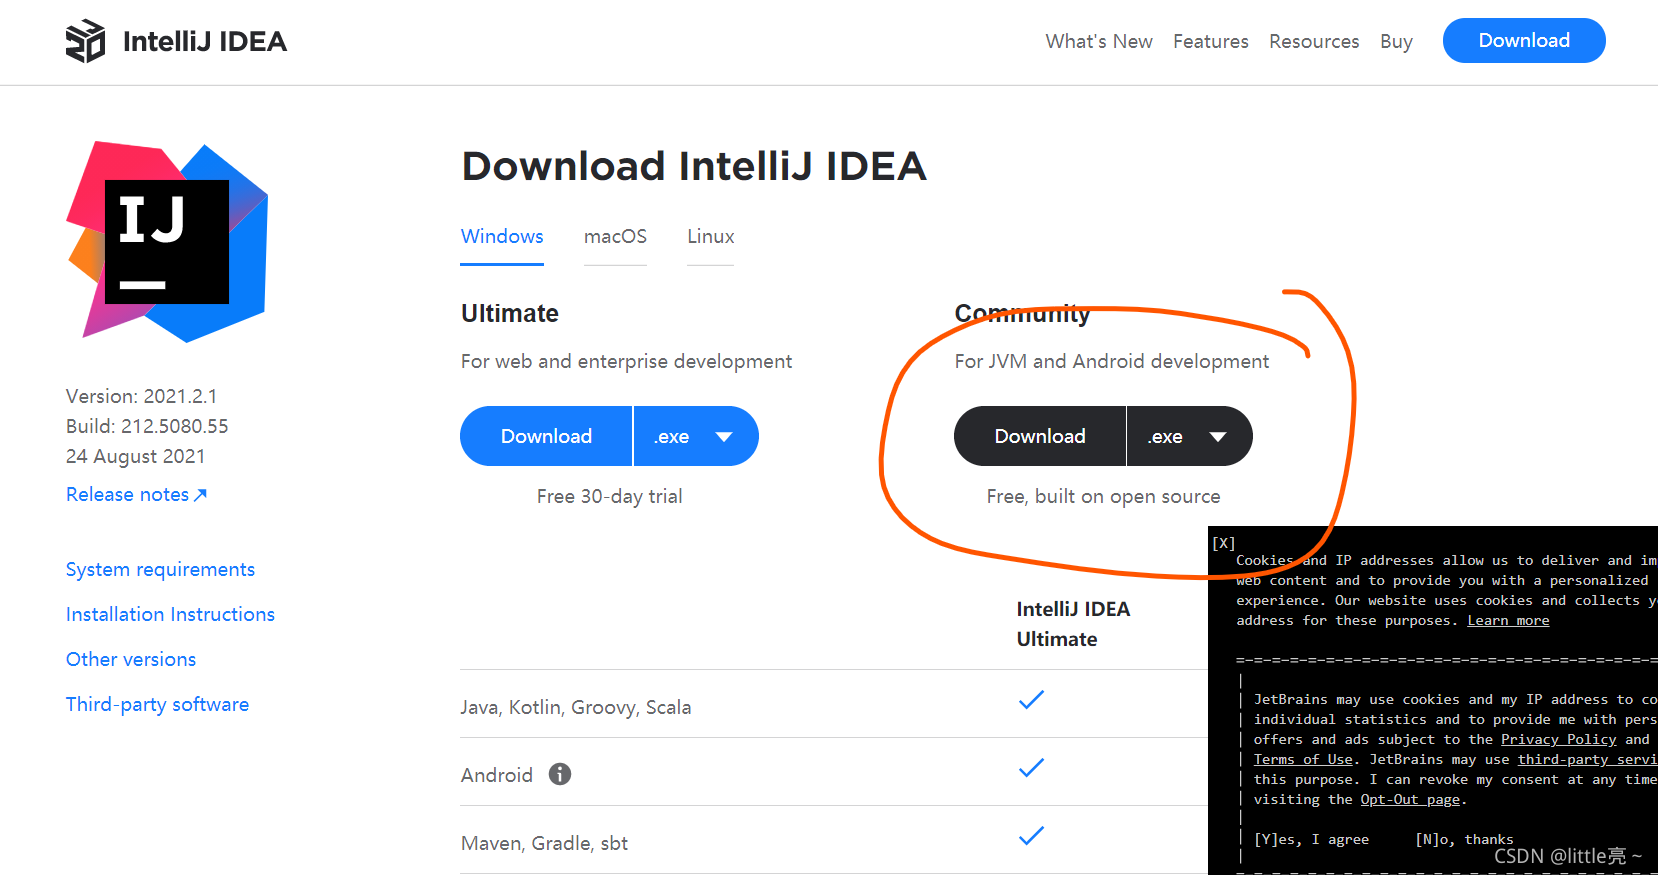1658x875 pixels.
Task: Click the checkmark in Maven, Gradle row
Action: [x=1031, y=836]
